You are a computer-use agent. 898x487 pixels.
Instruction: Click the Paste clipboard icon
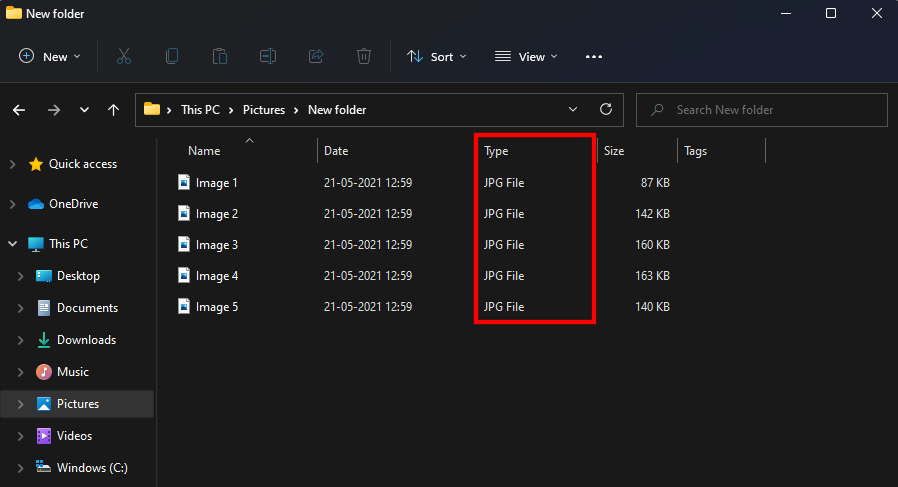pos(220,57)
